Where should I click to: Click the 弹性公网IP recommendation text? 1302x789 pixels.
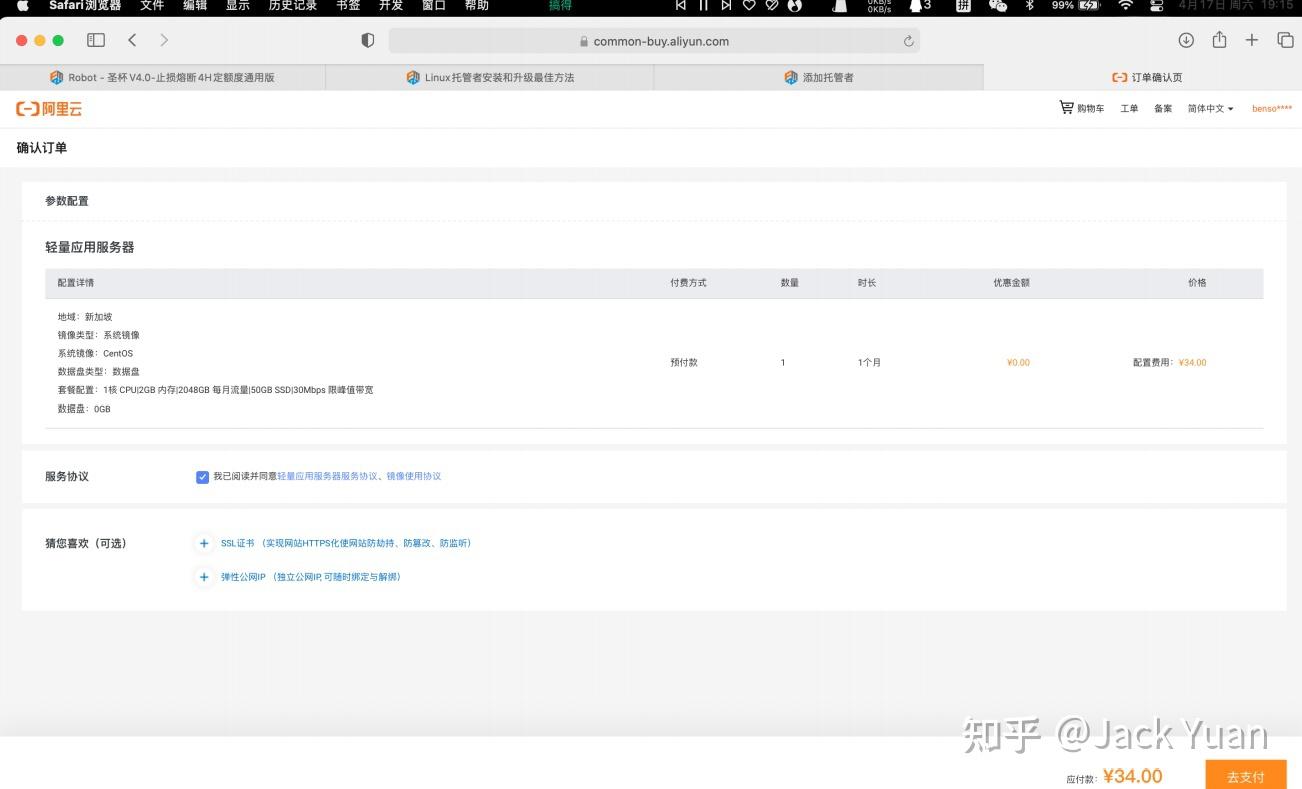pos(311,577)
